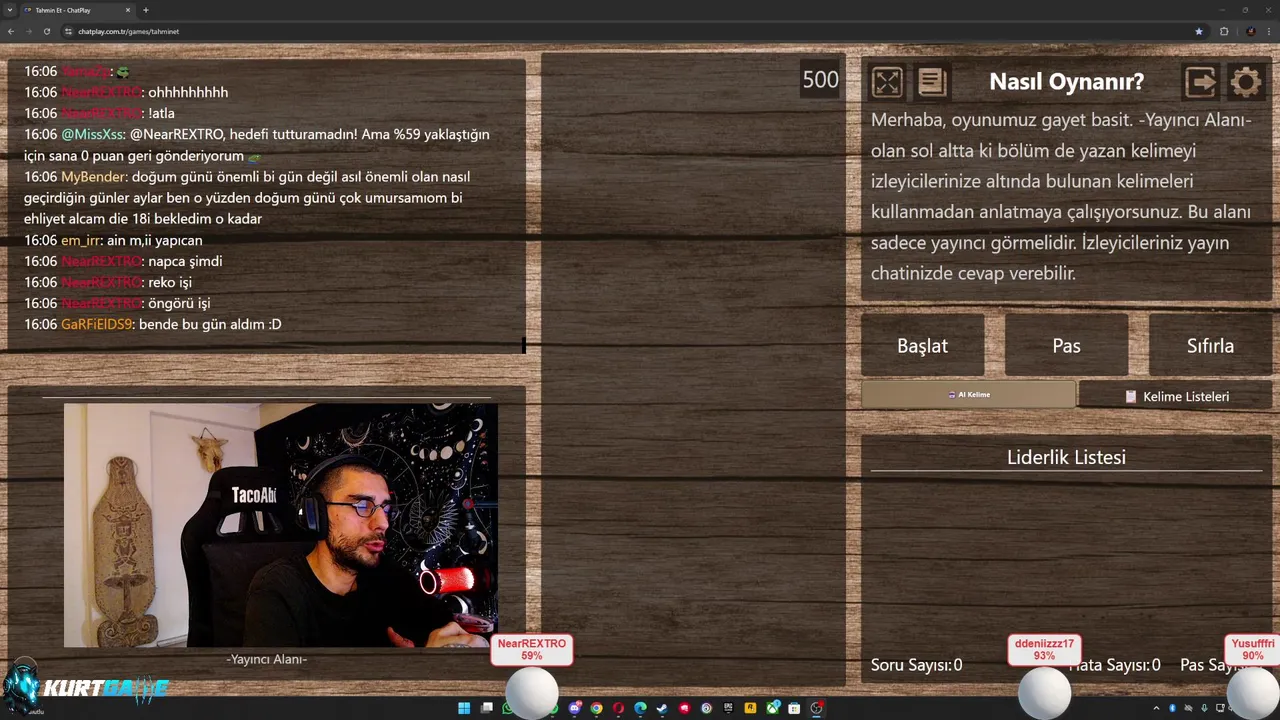1280x720 pixels.
Task: Click the streamer webcam video
Action: tap(281, 525)
